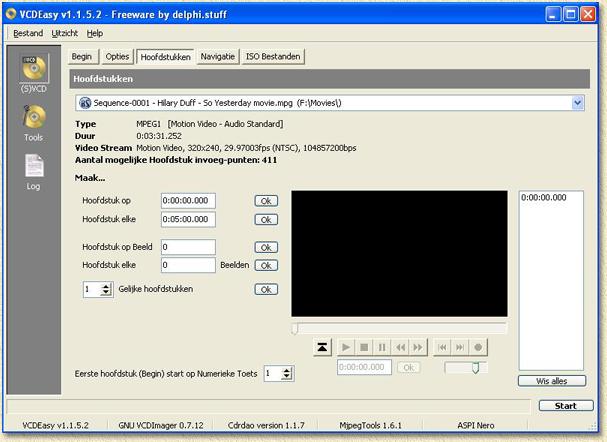Image resolution: width=607 pixels, height=442 pixels.
Task: Increase the Gelijke hoofdstukken spinner value
Action: 107,285
